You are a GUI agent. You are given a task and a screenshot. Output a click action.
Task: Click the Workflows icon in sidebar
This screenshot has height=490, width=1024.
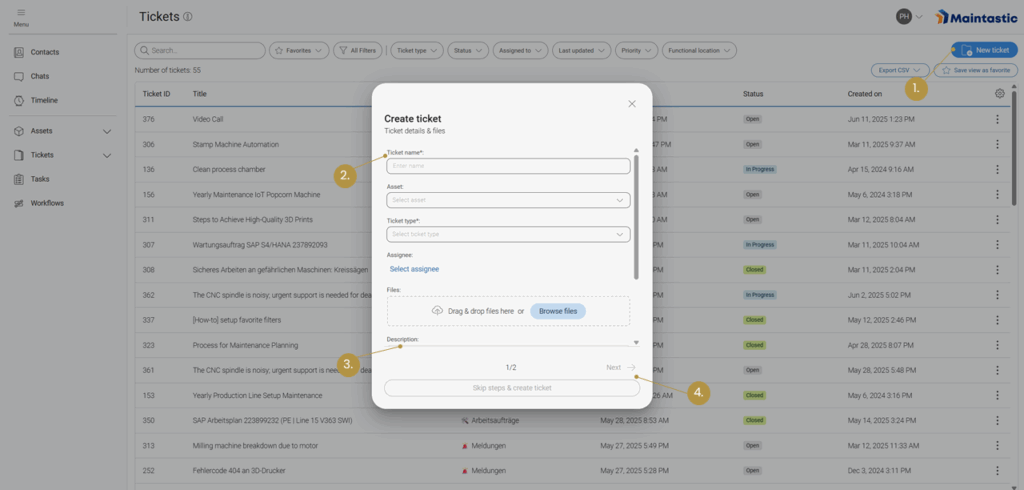point(20,203)
